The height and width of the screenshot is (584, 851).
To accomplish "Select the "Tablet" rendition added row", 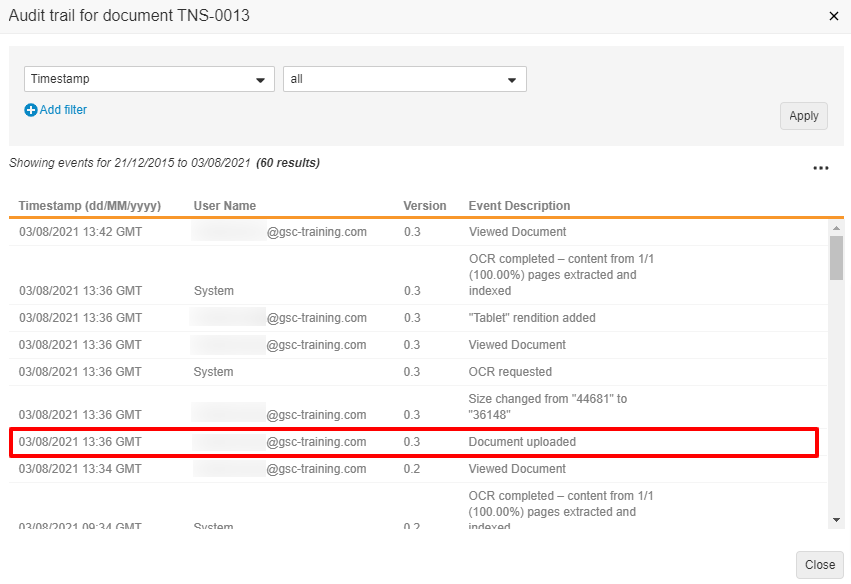I will pyautogui.click(x=414, y=318).
